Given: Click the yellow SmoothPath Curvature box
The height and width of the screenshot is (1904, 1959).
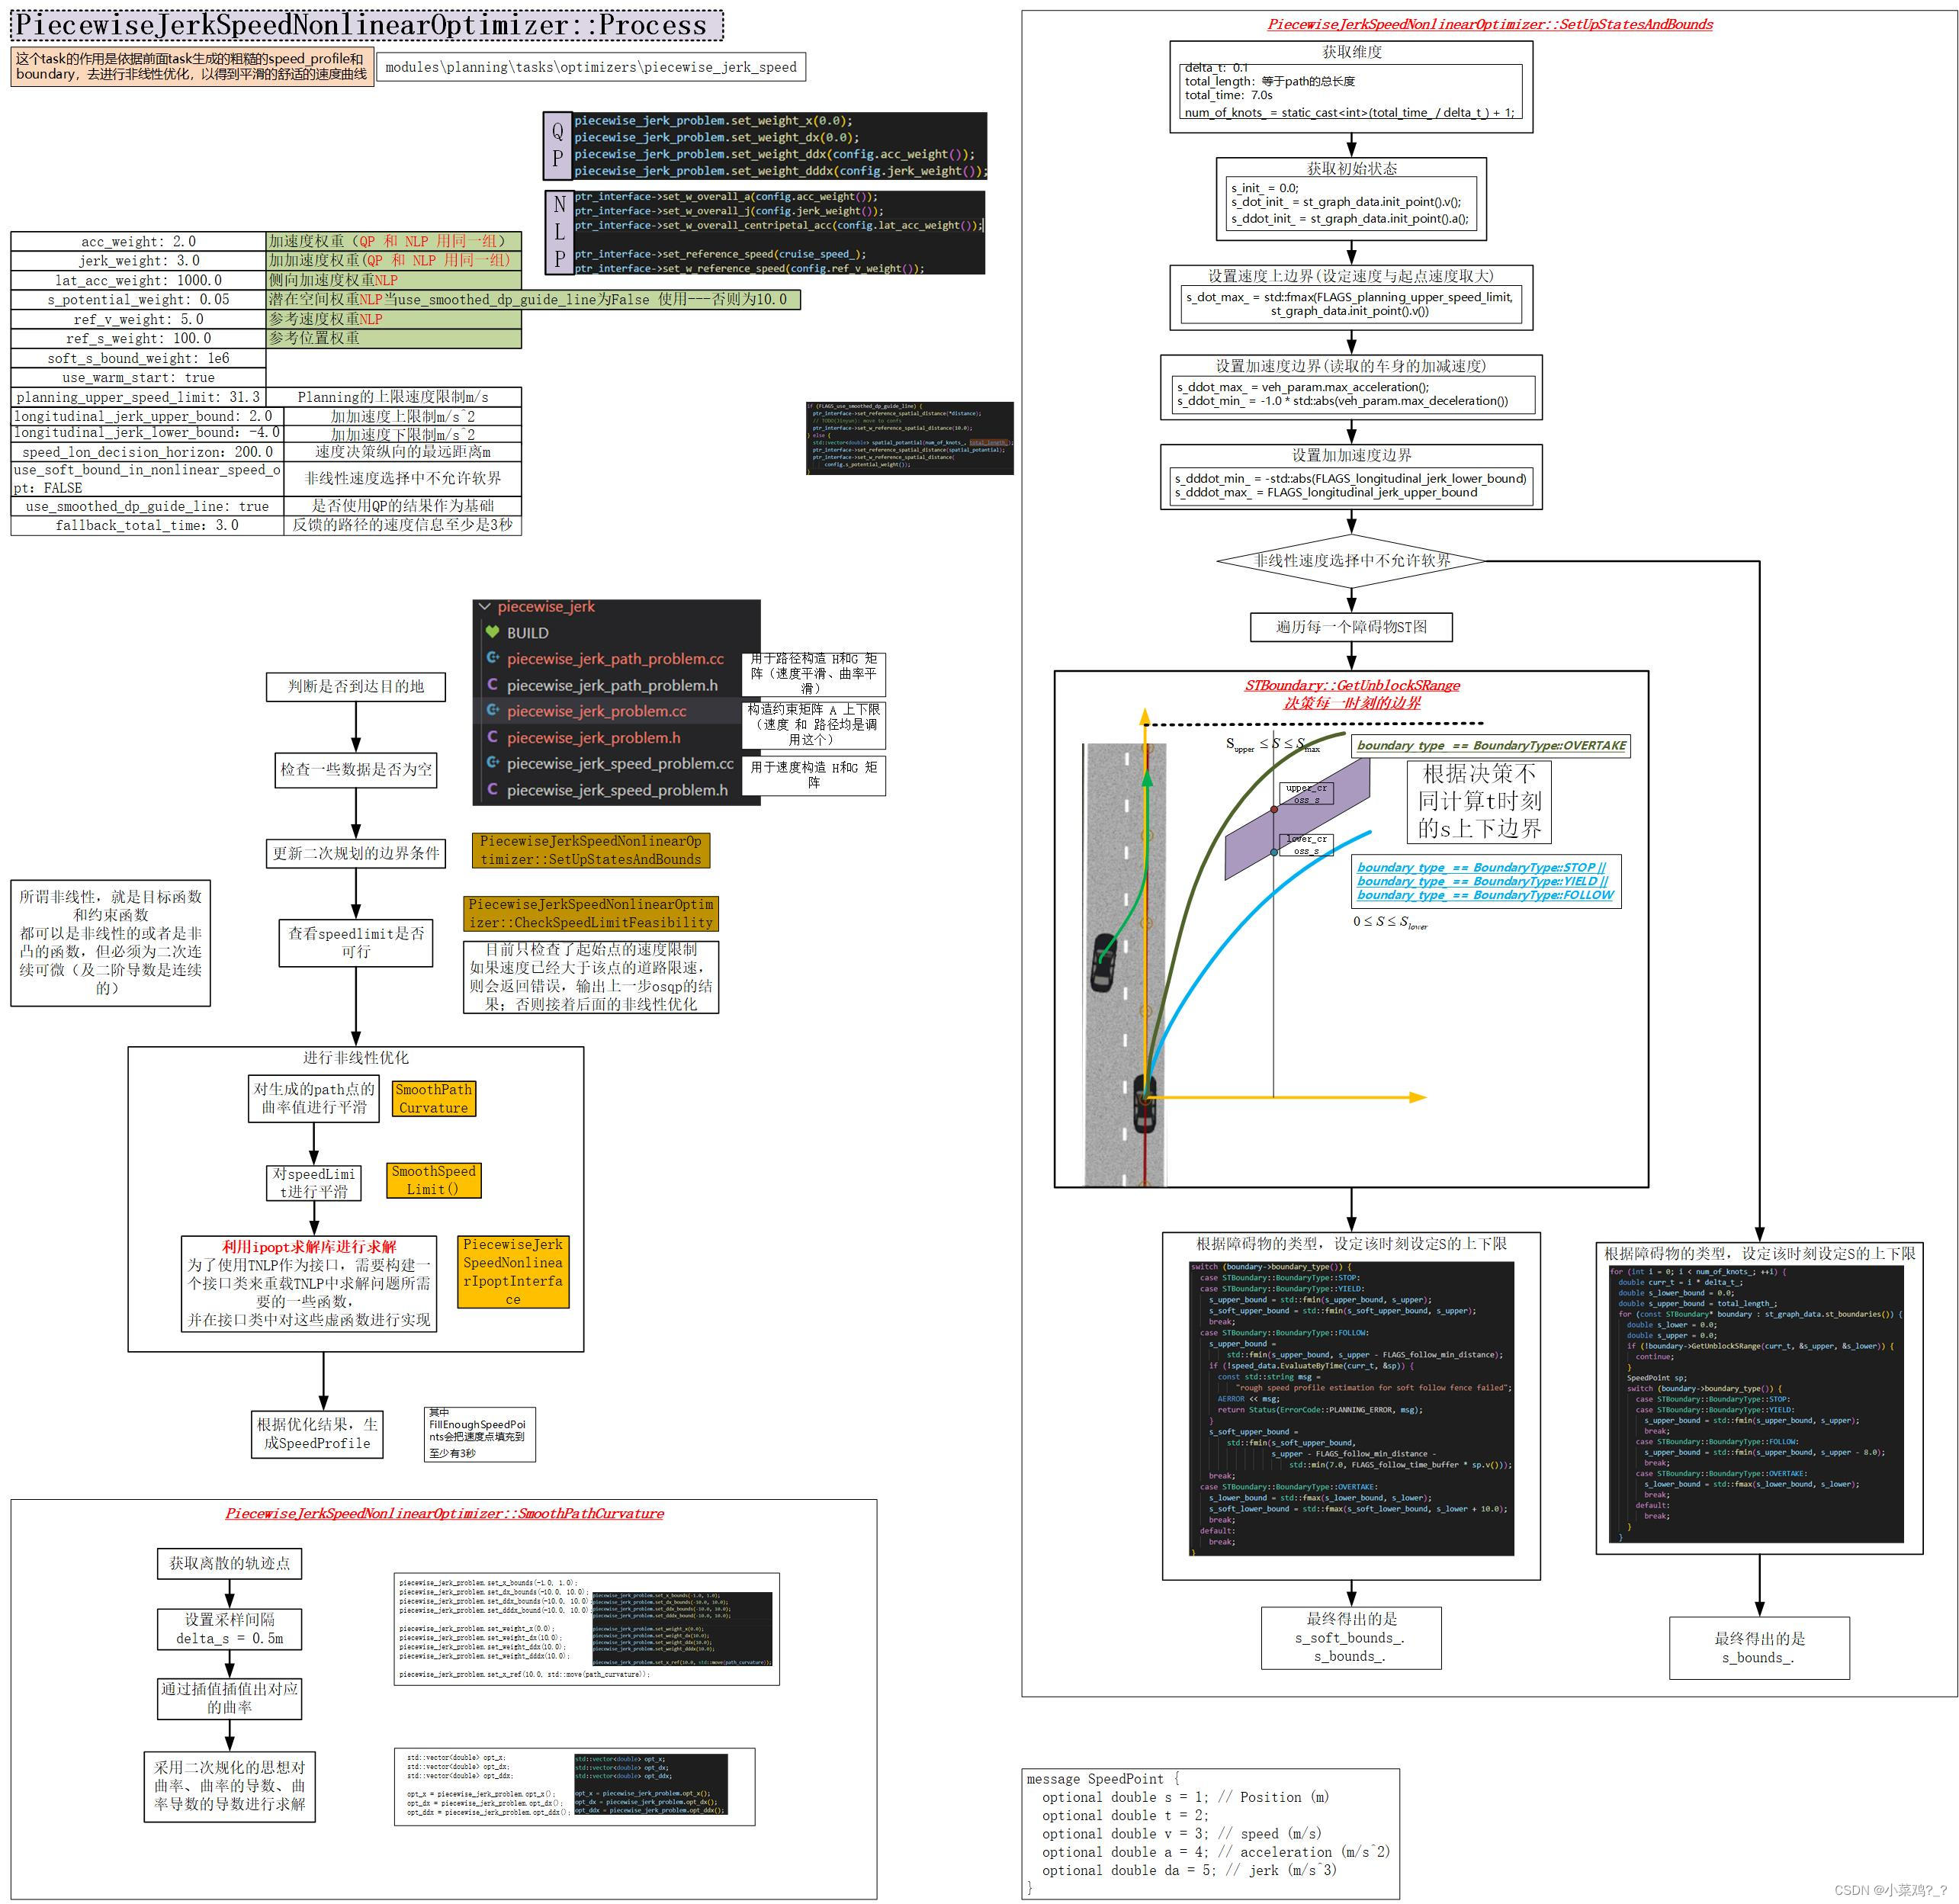Looking at the screenshot, I should click(433, 1098).
